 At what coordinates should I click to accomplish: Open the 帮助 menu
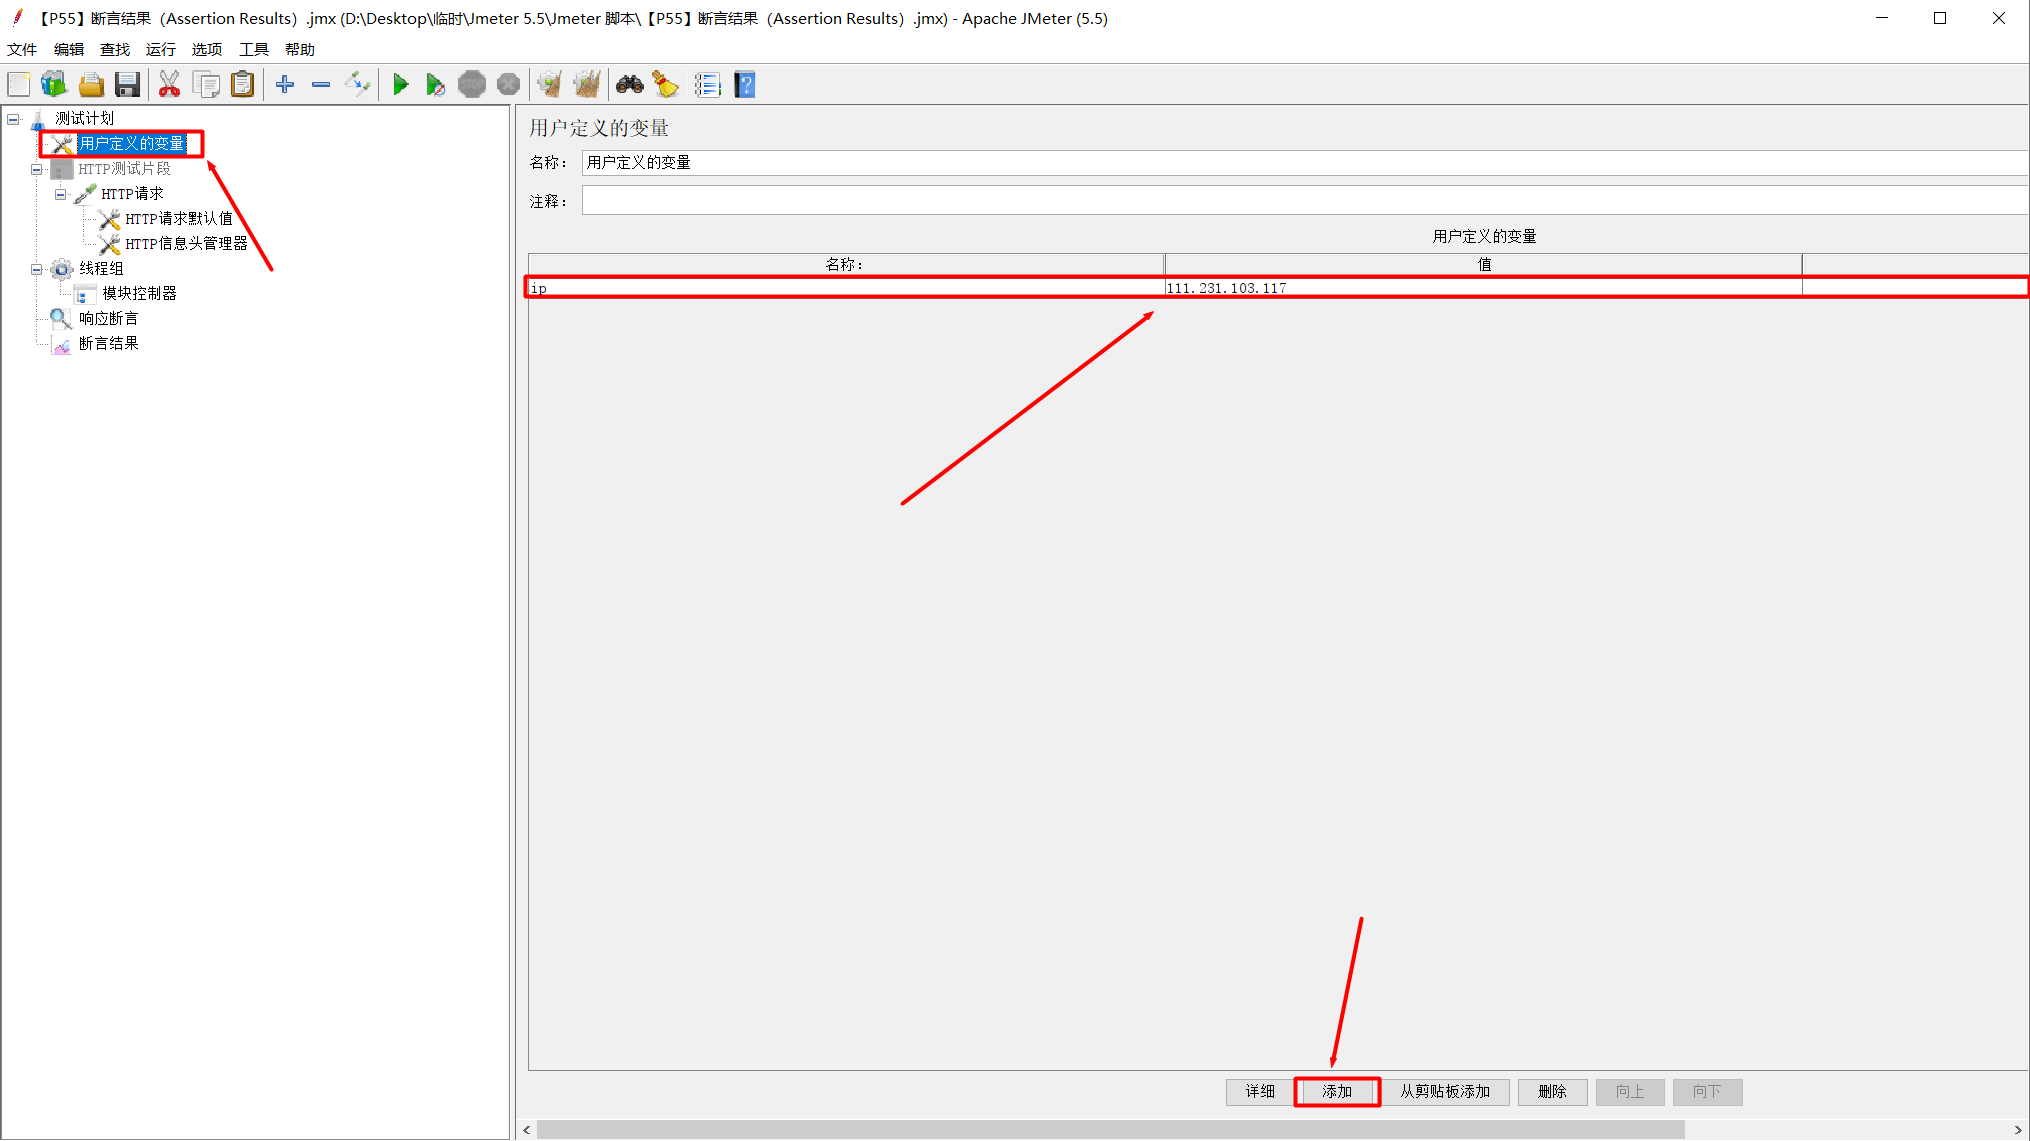(x=300, y=49)
